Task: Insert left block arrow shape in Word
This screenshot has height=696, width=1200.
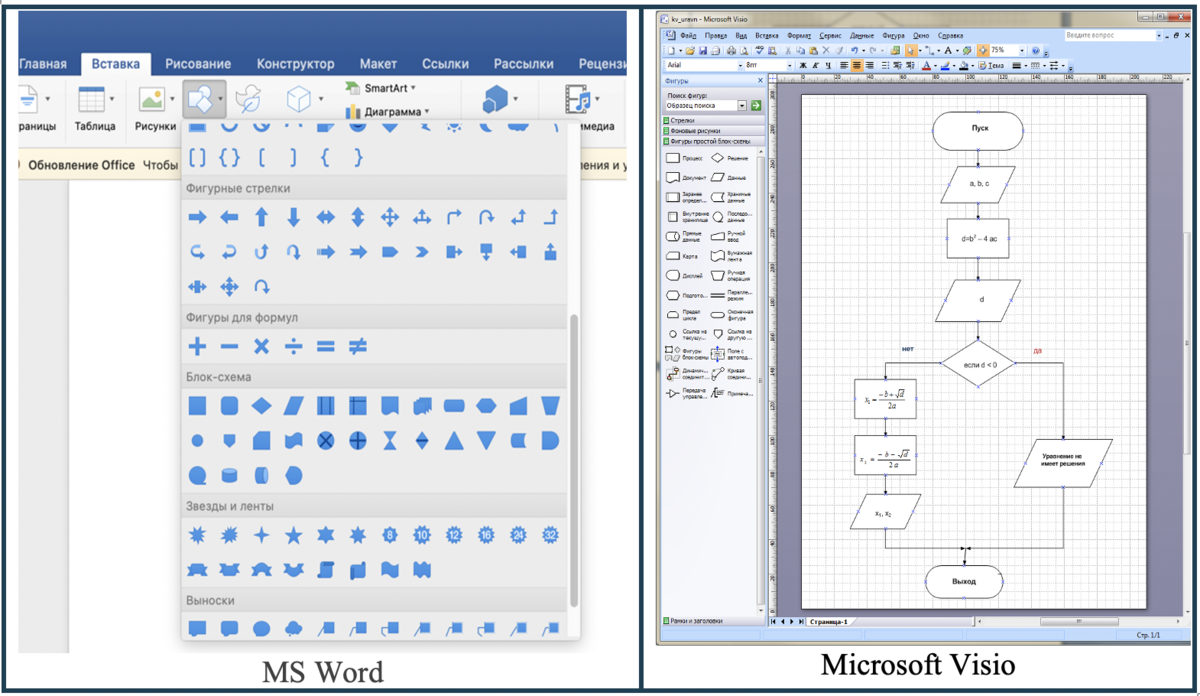Action: 229,217
